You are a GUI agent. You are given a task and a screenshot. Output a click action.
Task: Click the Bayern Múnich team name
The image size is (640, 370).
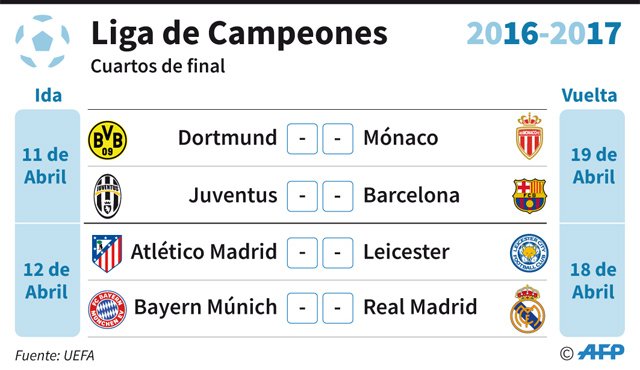pyautogui.click(x=205, y=307)
